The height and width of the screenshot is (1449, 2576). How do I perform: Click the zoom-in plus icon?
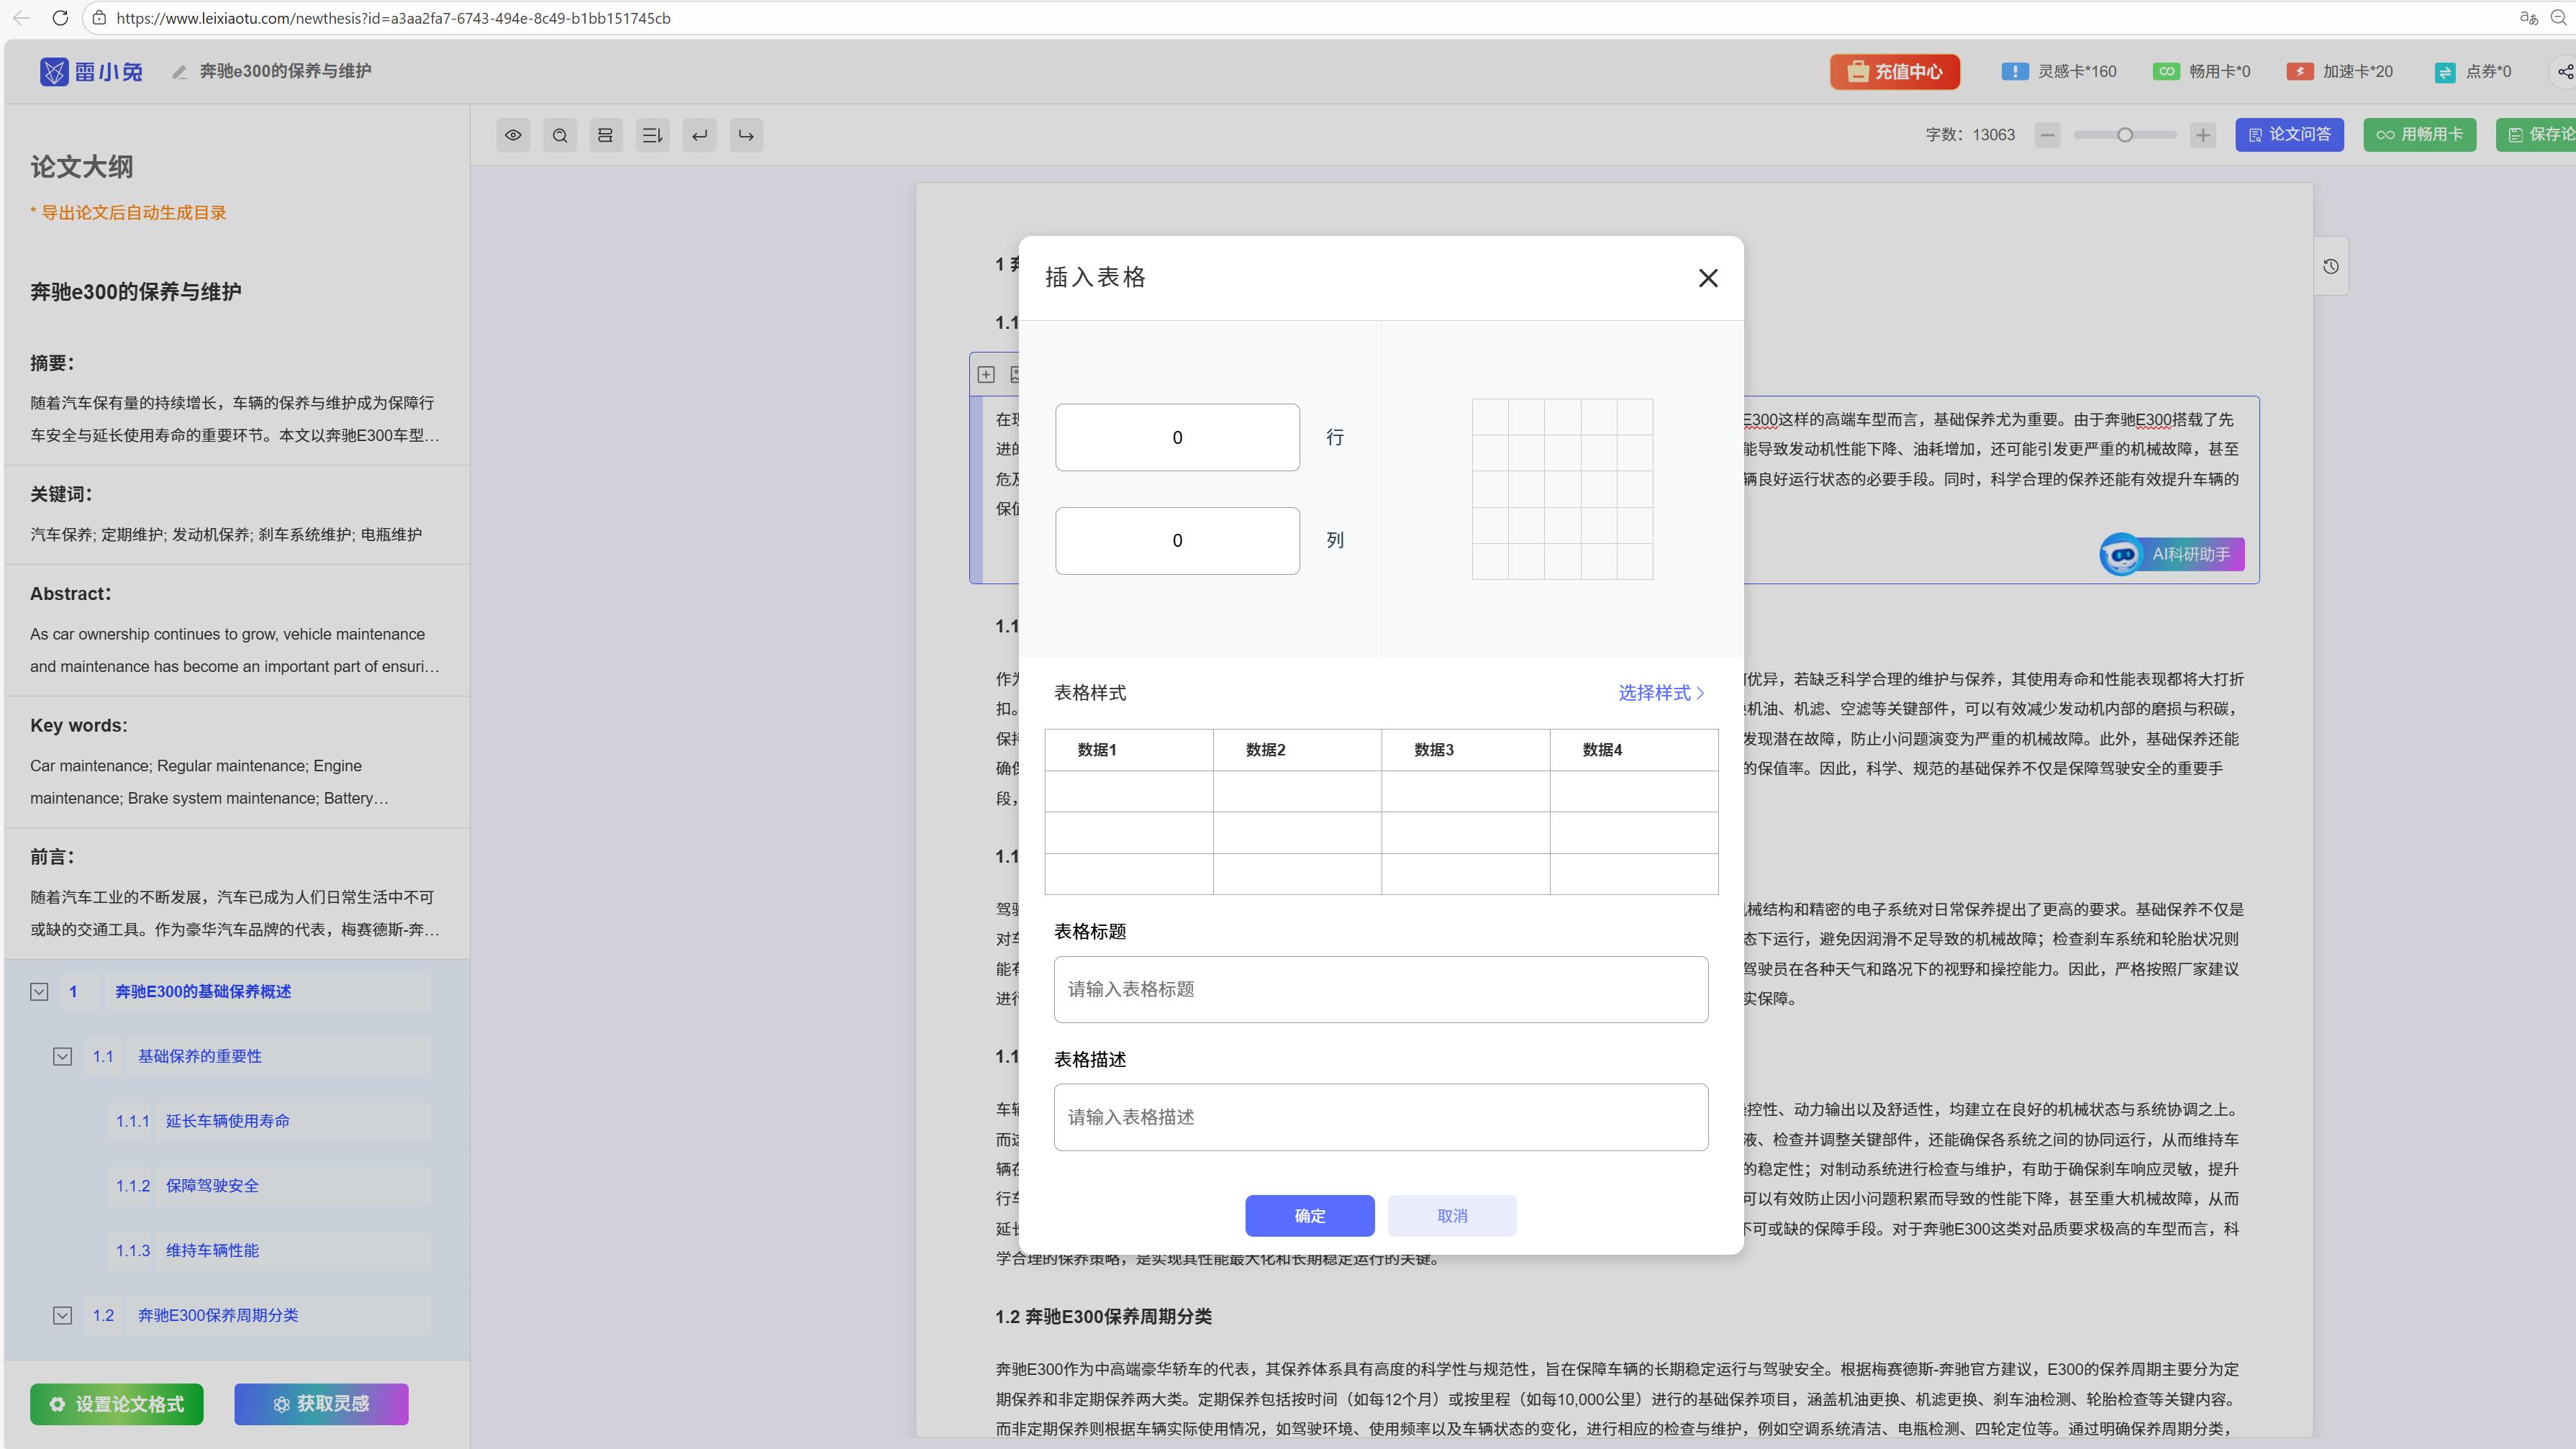coord(2203,135)
